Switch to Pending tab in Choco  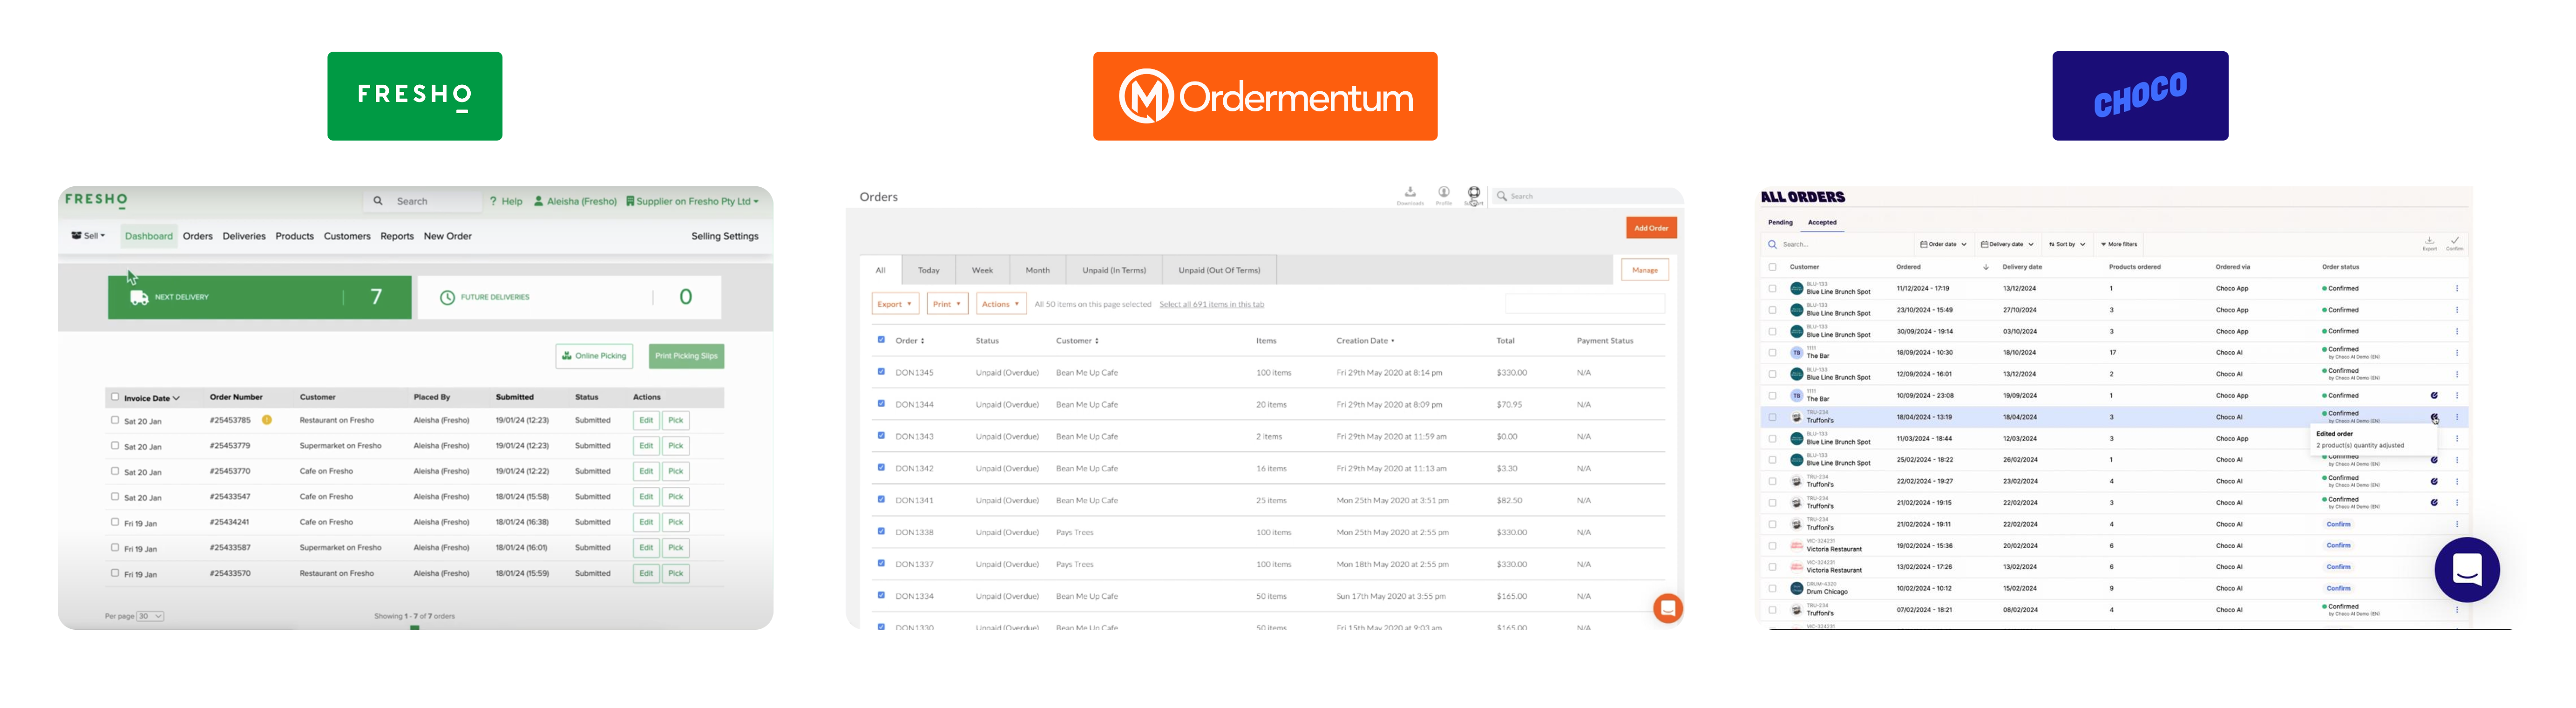pos(1780,222)
